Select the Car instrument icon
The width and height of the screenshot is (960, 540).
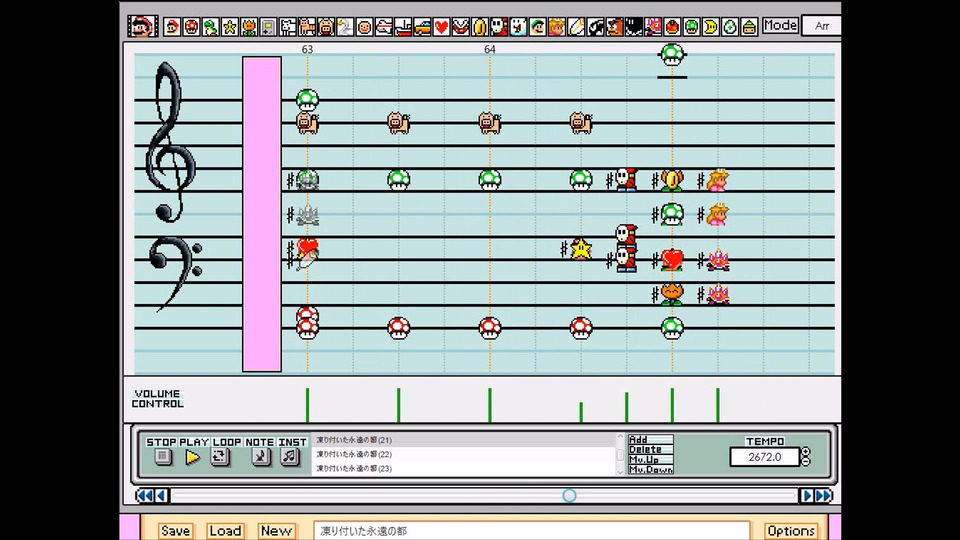422,27
